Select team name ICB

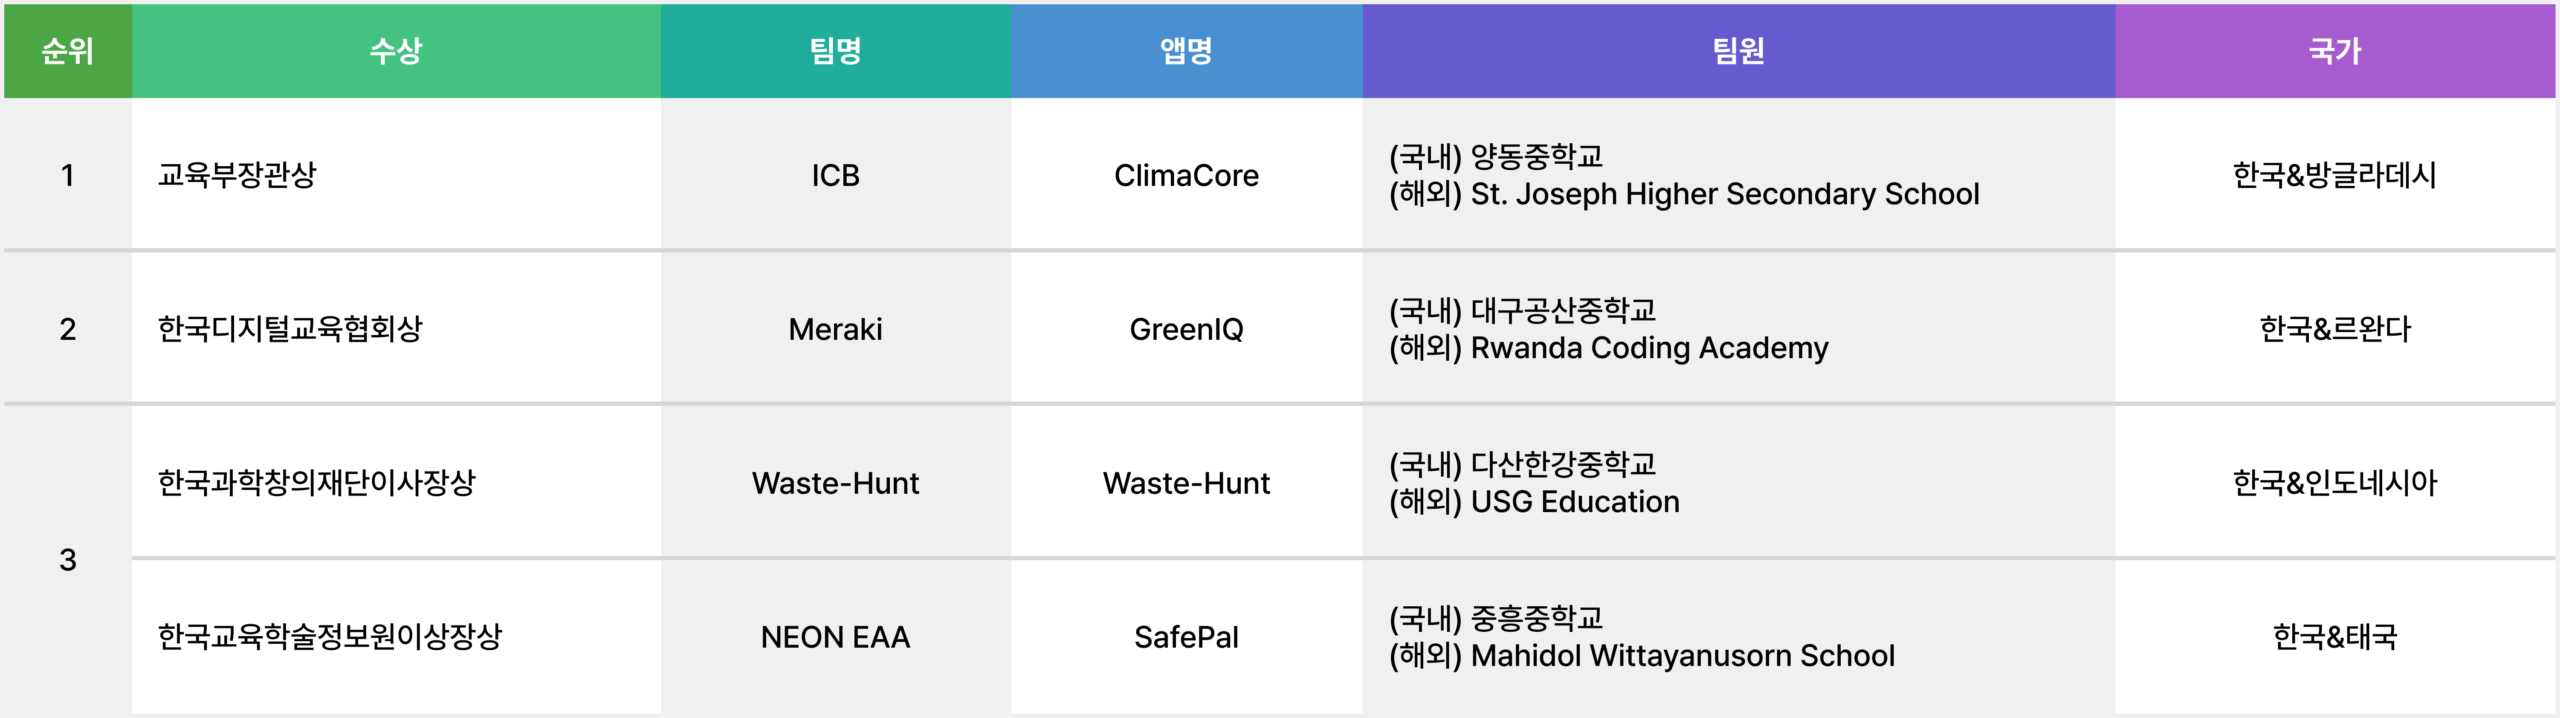[x=836, y=176]
